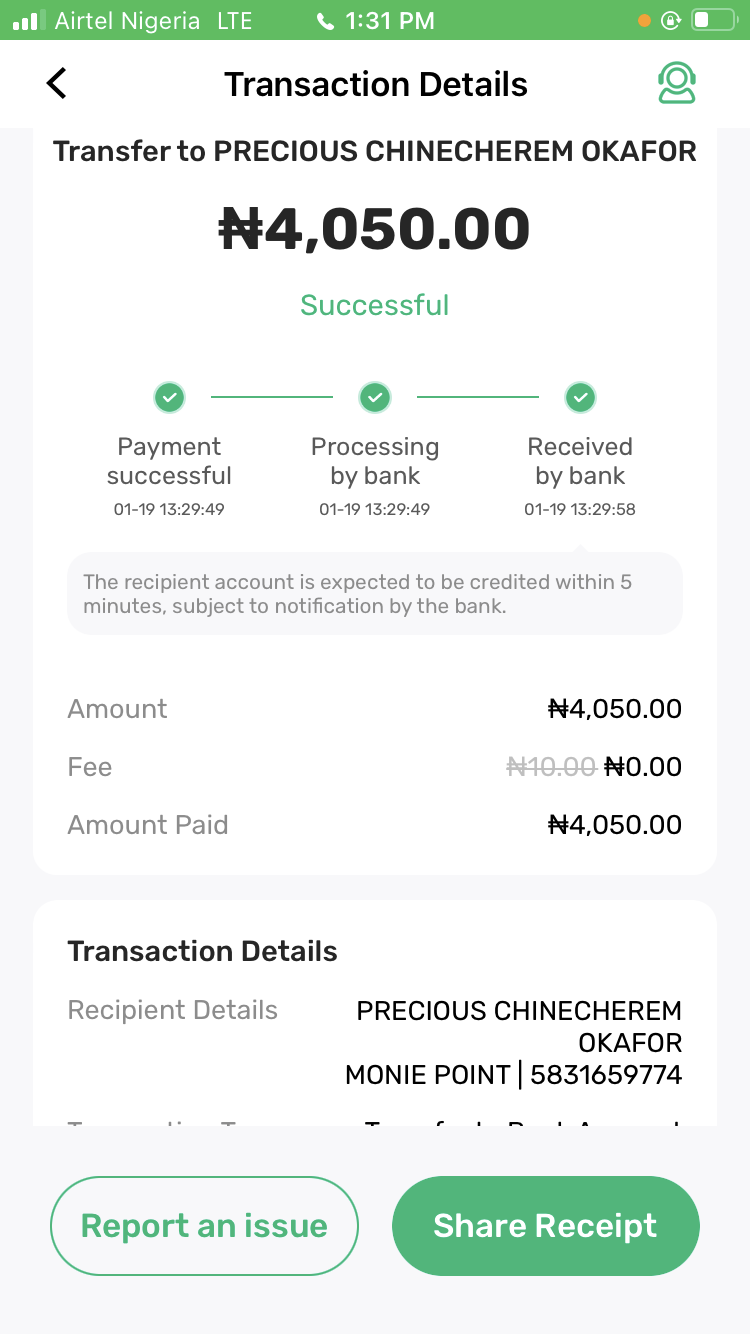The width and height of the screenshot is (750, 1334).
Task: Tap the orientation lock status icon
Action: 671,20
